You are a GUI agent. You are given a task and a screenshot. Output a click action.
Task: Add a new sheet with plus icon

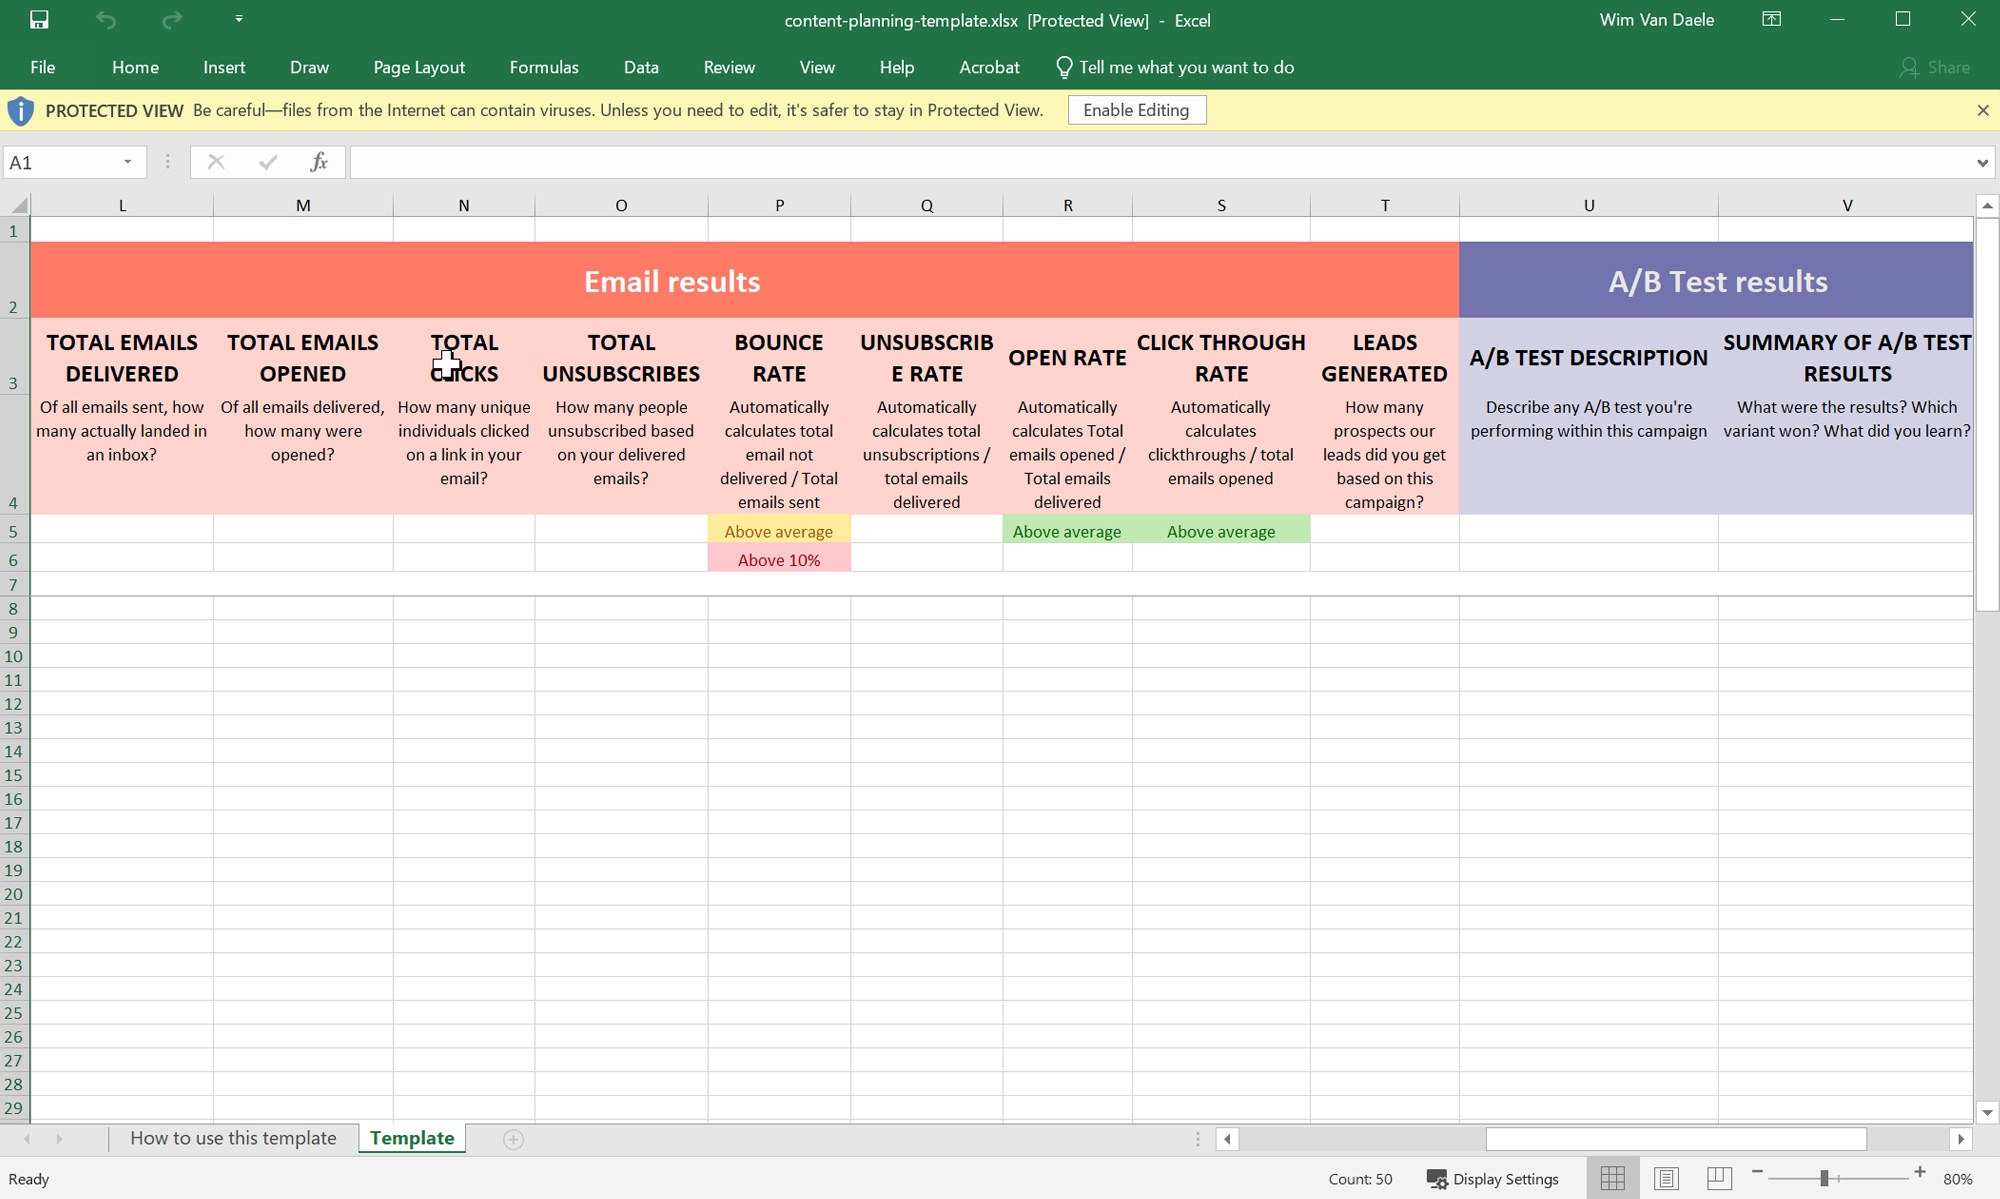[x=513, y=1139]
